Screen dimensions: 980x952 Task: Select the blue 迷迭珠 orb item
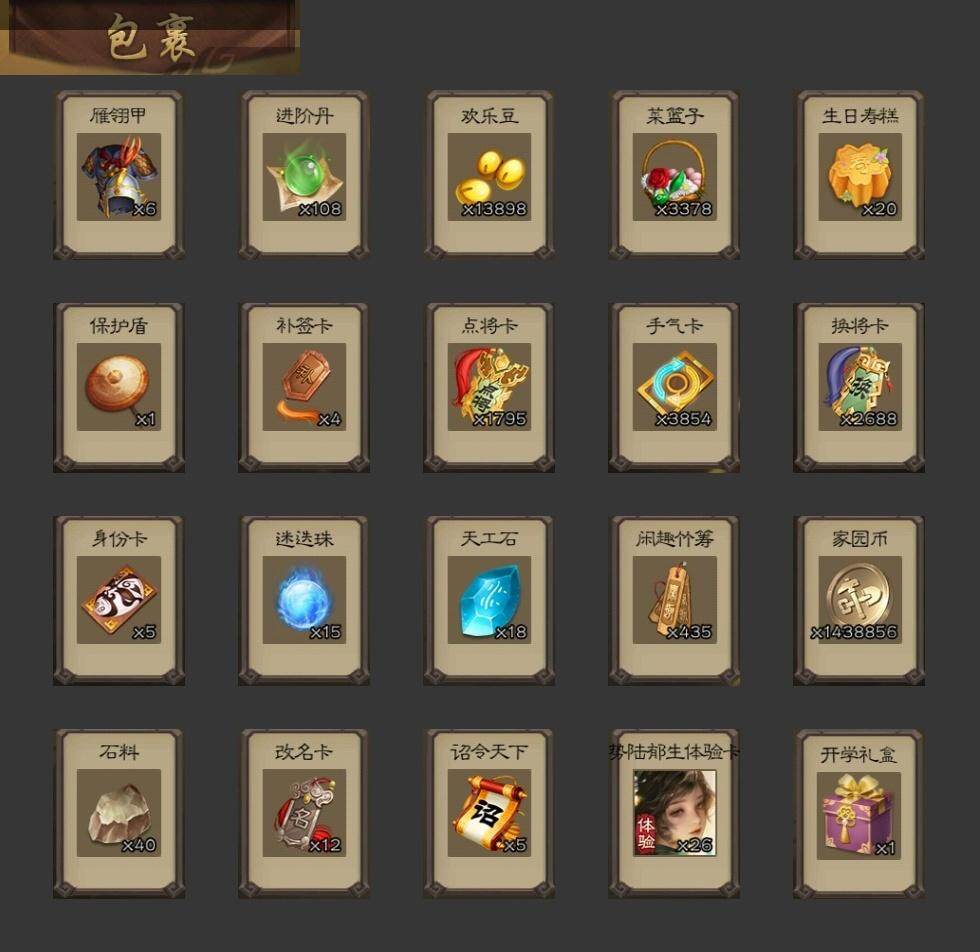click(304, 600)
